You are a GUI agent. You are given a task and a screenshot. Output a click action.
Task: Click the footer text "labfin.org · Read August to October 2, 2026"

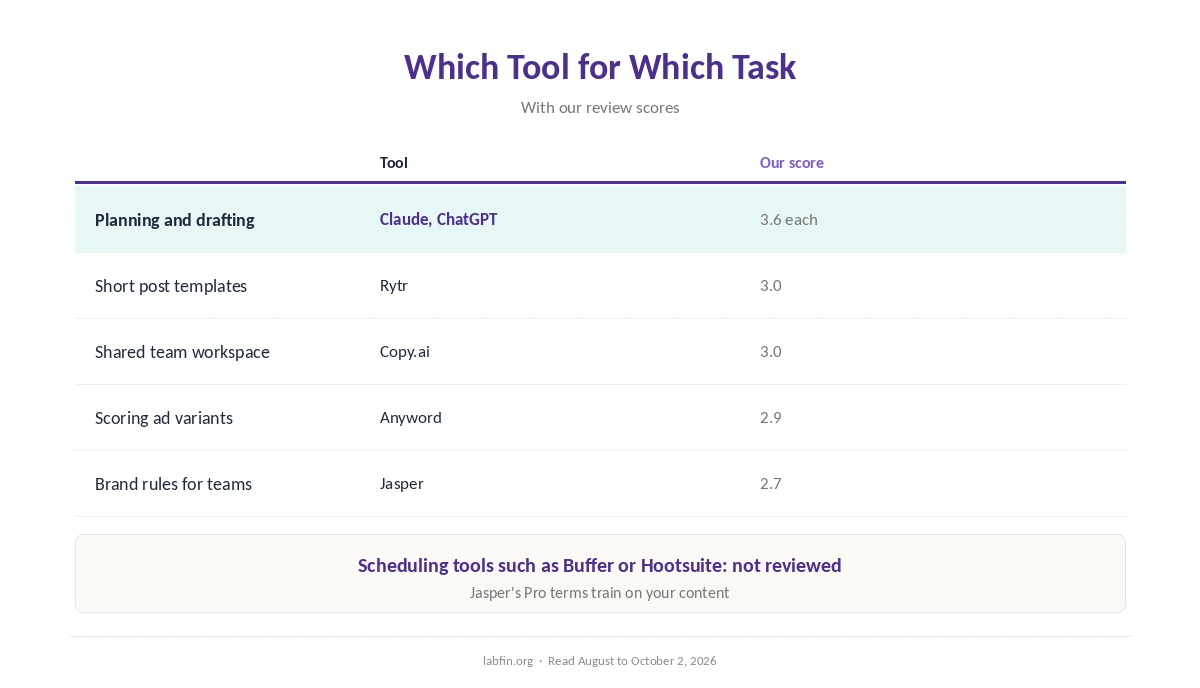click(x=600, y=661)
